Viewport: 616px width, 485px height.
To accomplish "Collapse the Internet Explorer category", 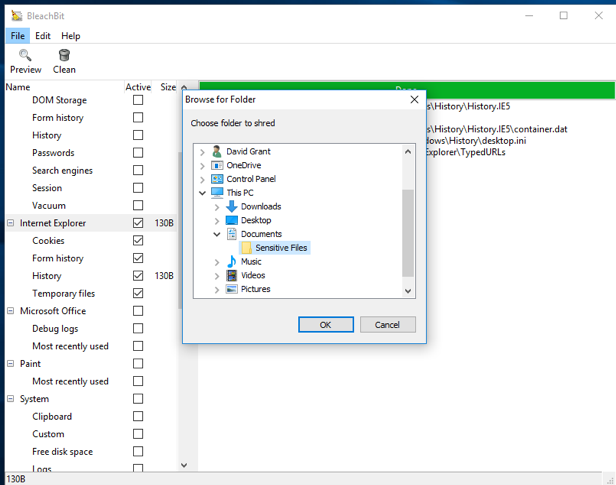I will click(x=11, y=223).
